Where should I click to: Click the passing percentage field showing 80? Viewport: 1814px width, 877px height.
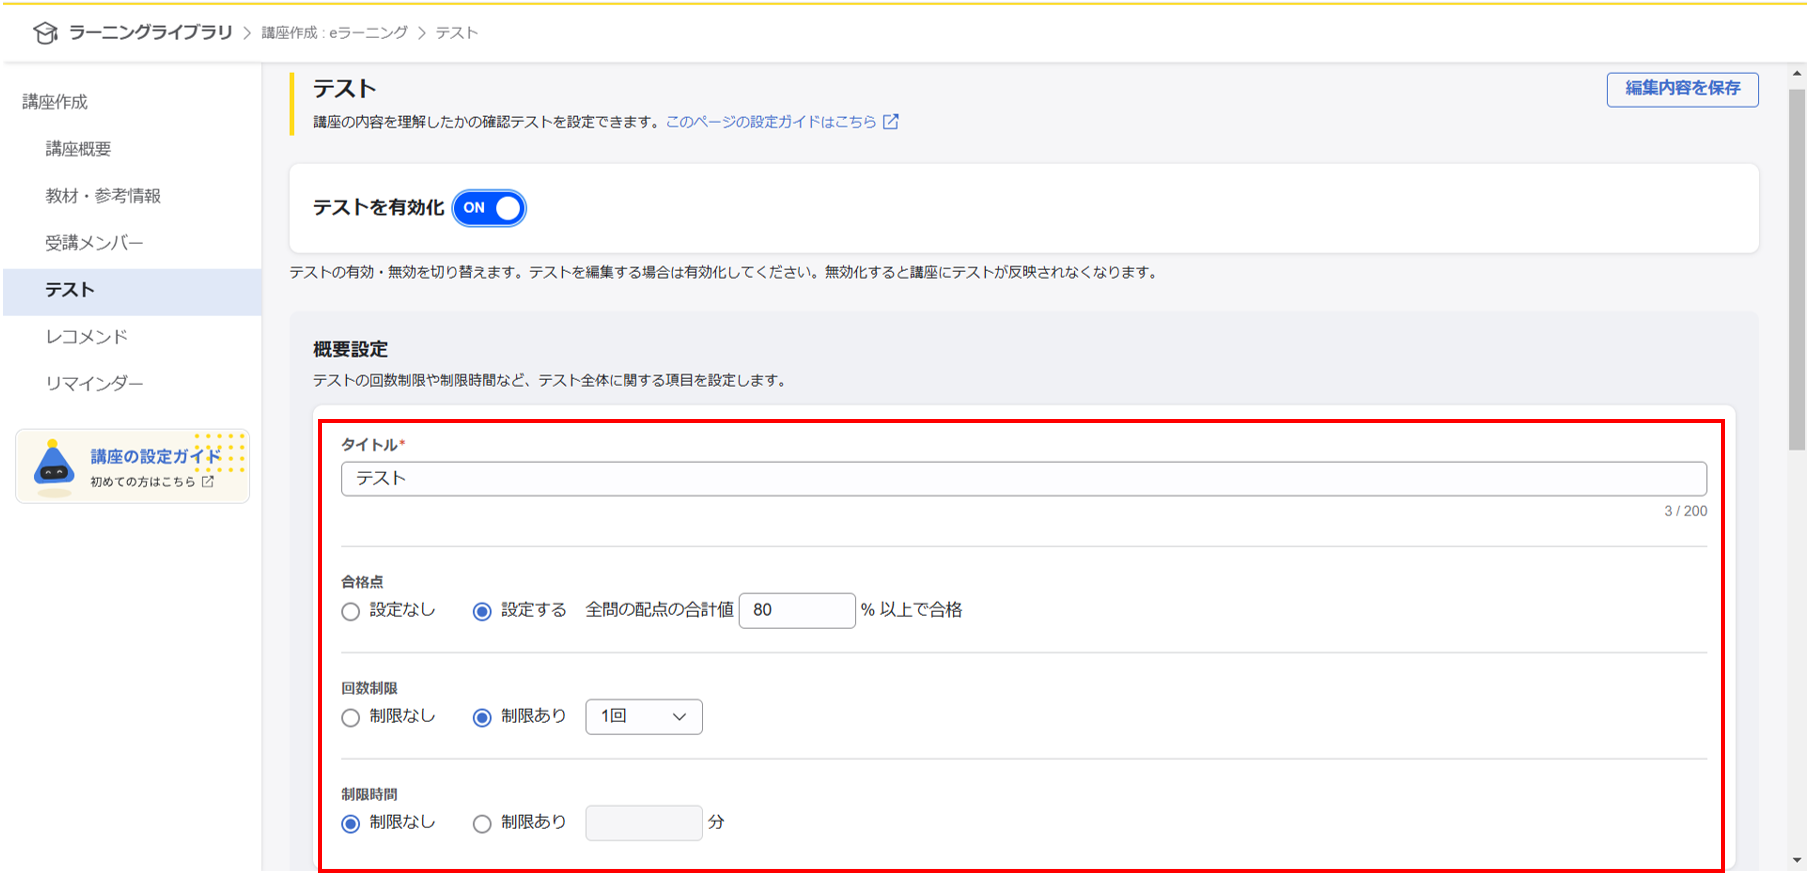tap(797, 610)
